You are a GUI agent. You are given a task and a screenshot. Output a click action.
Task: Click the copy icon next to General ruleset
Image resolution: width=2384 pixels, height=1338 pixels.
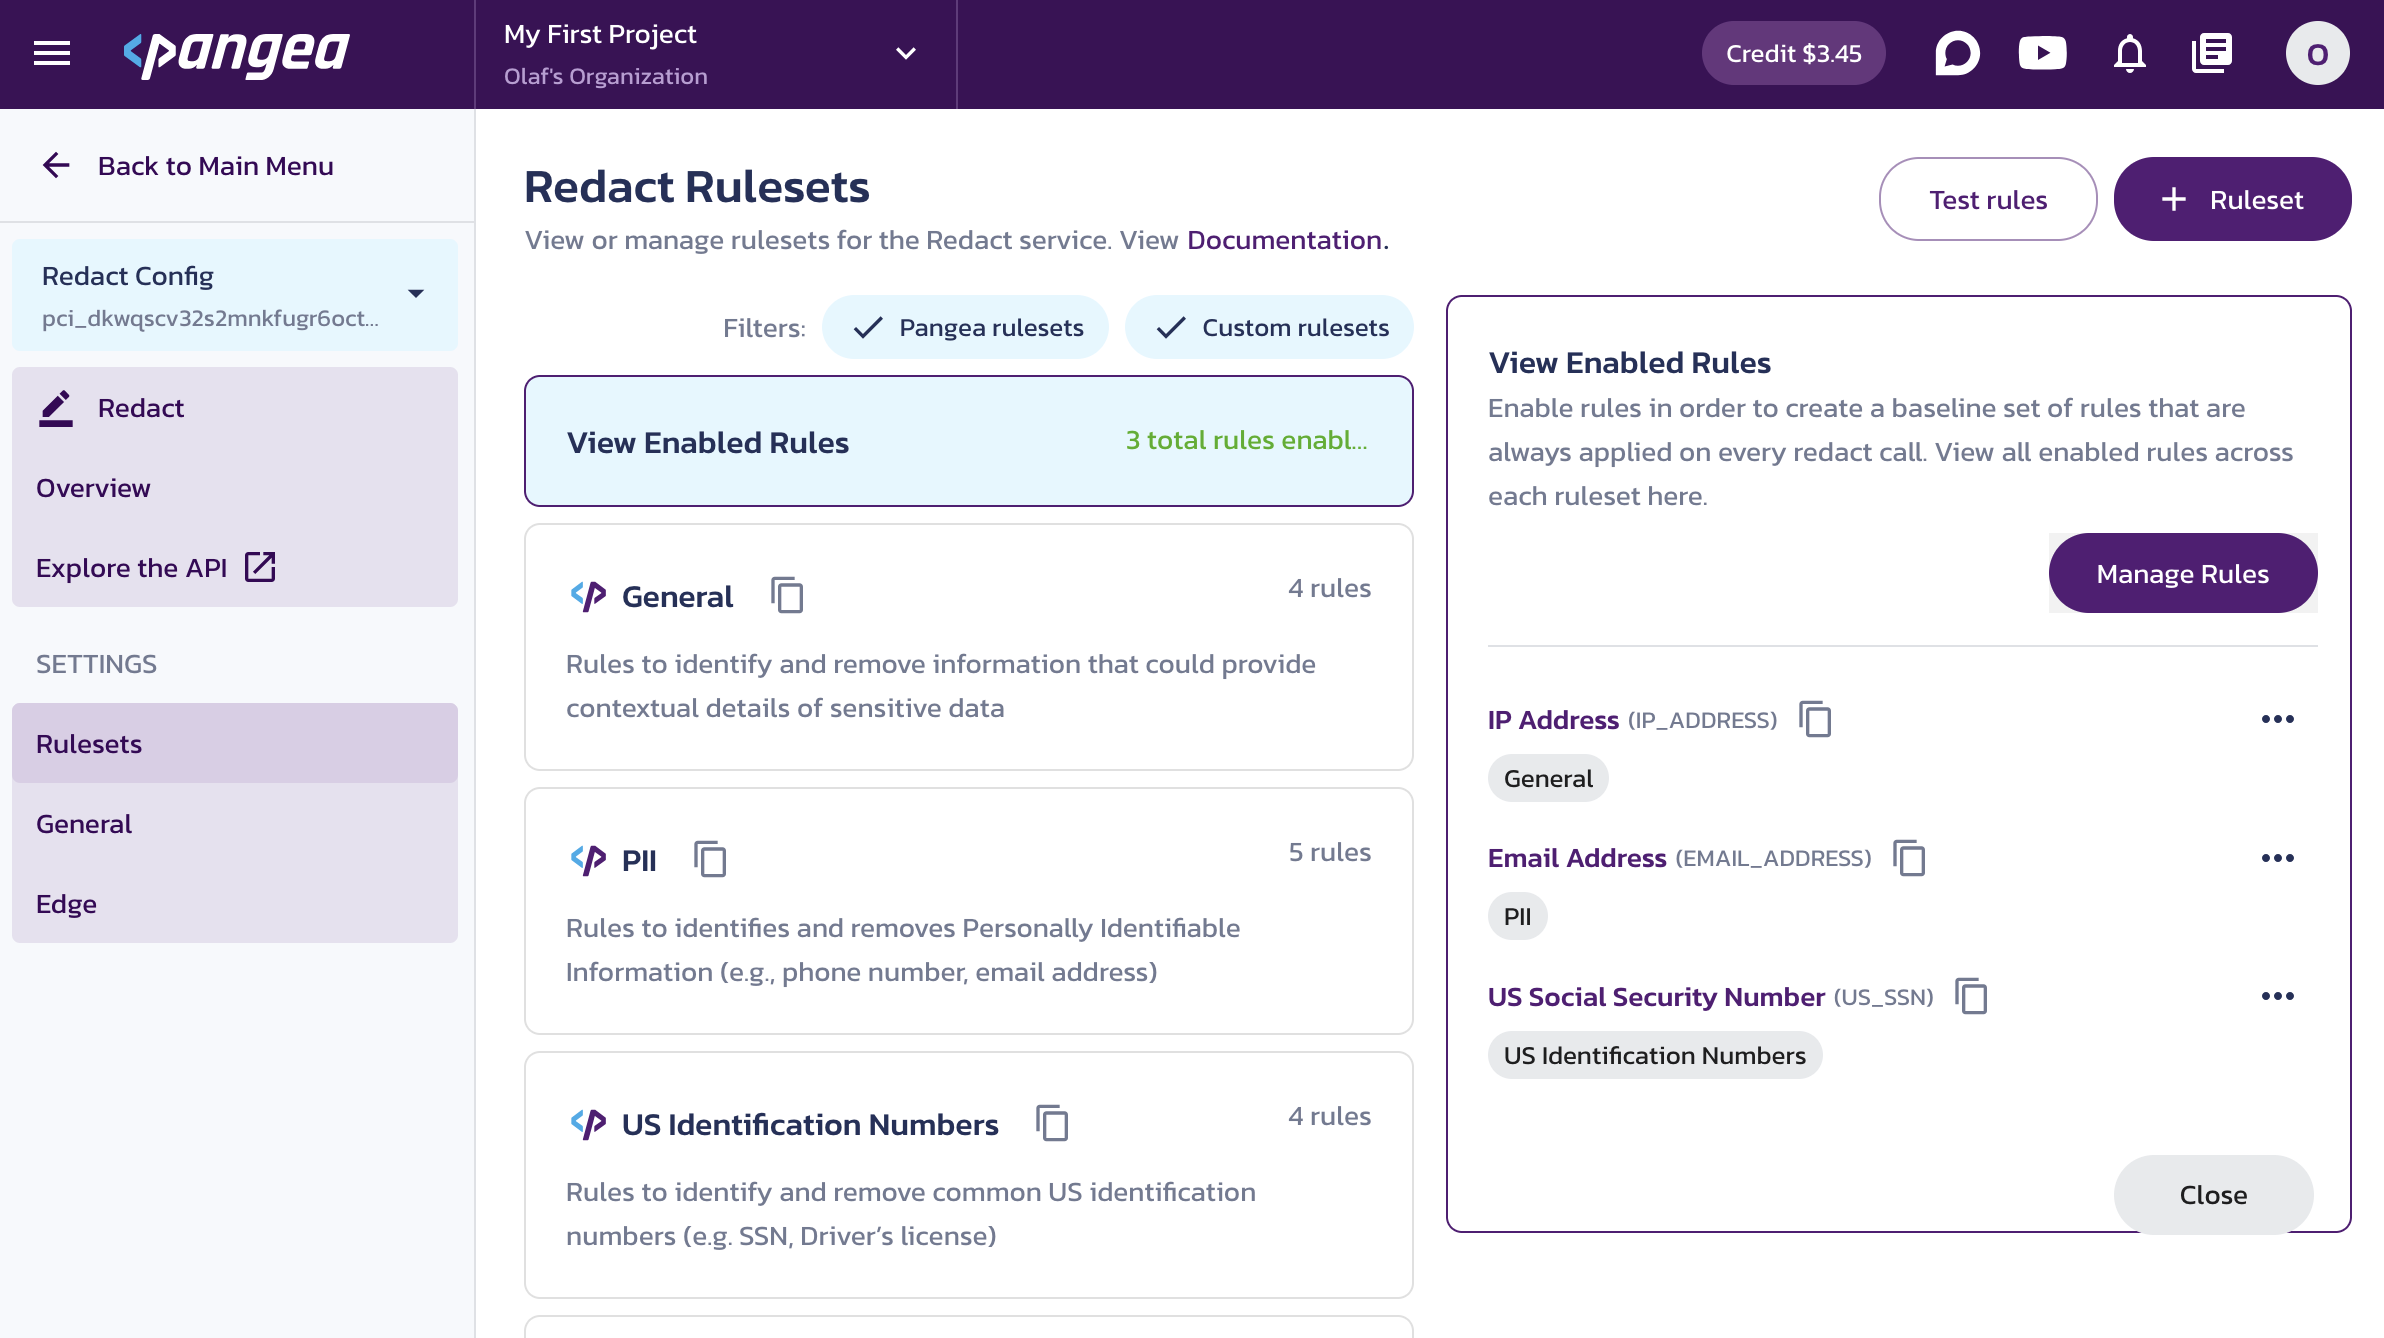(x=788, y=594)
